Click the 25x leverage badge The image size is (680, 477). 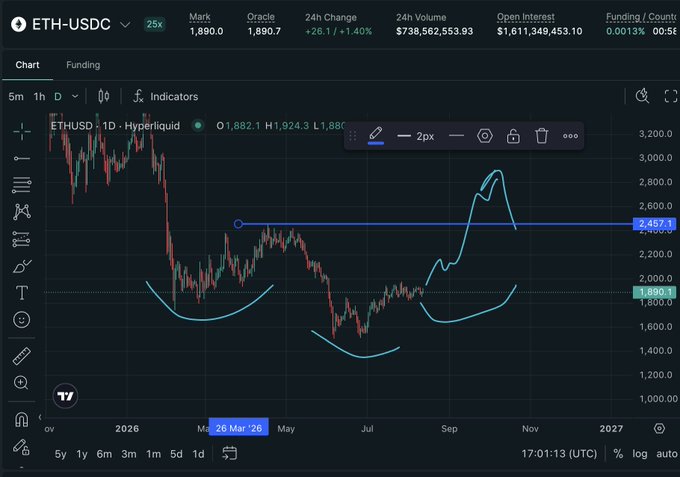(154, 24)
